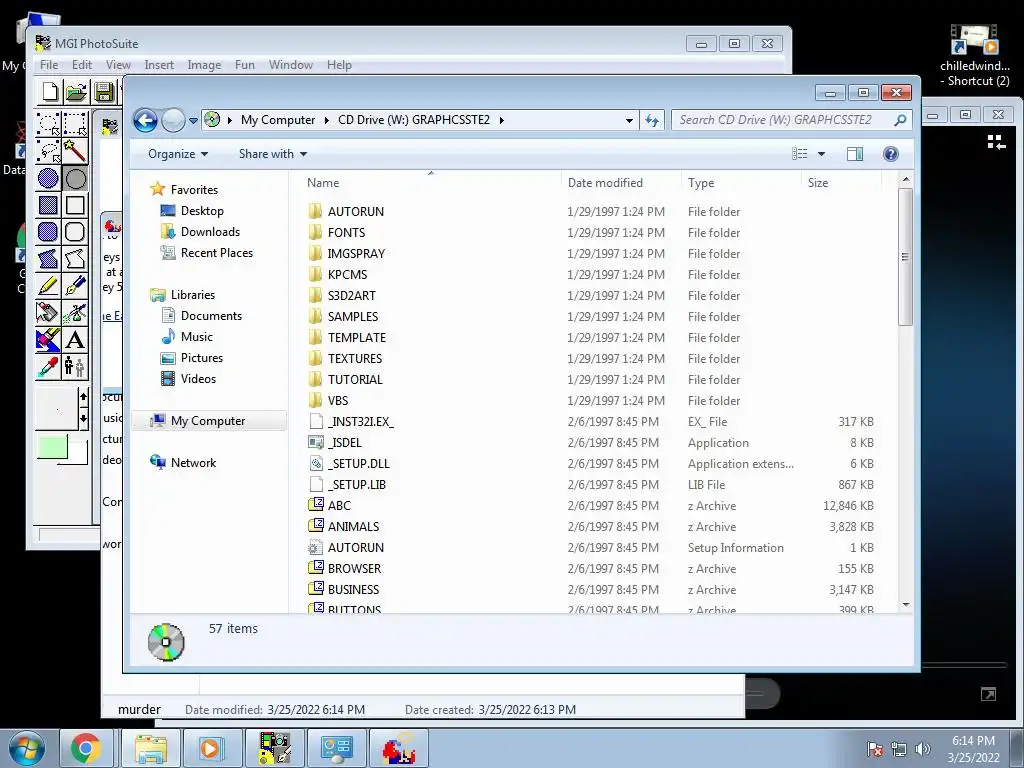Select the spray can tool

(x=75, y=312)
